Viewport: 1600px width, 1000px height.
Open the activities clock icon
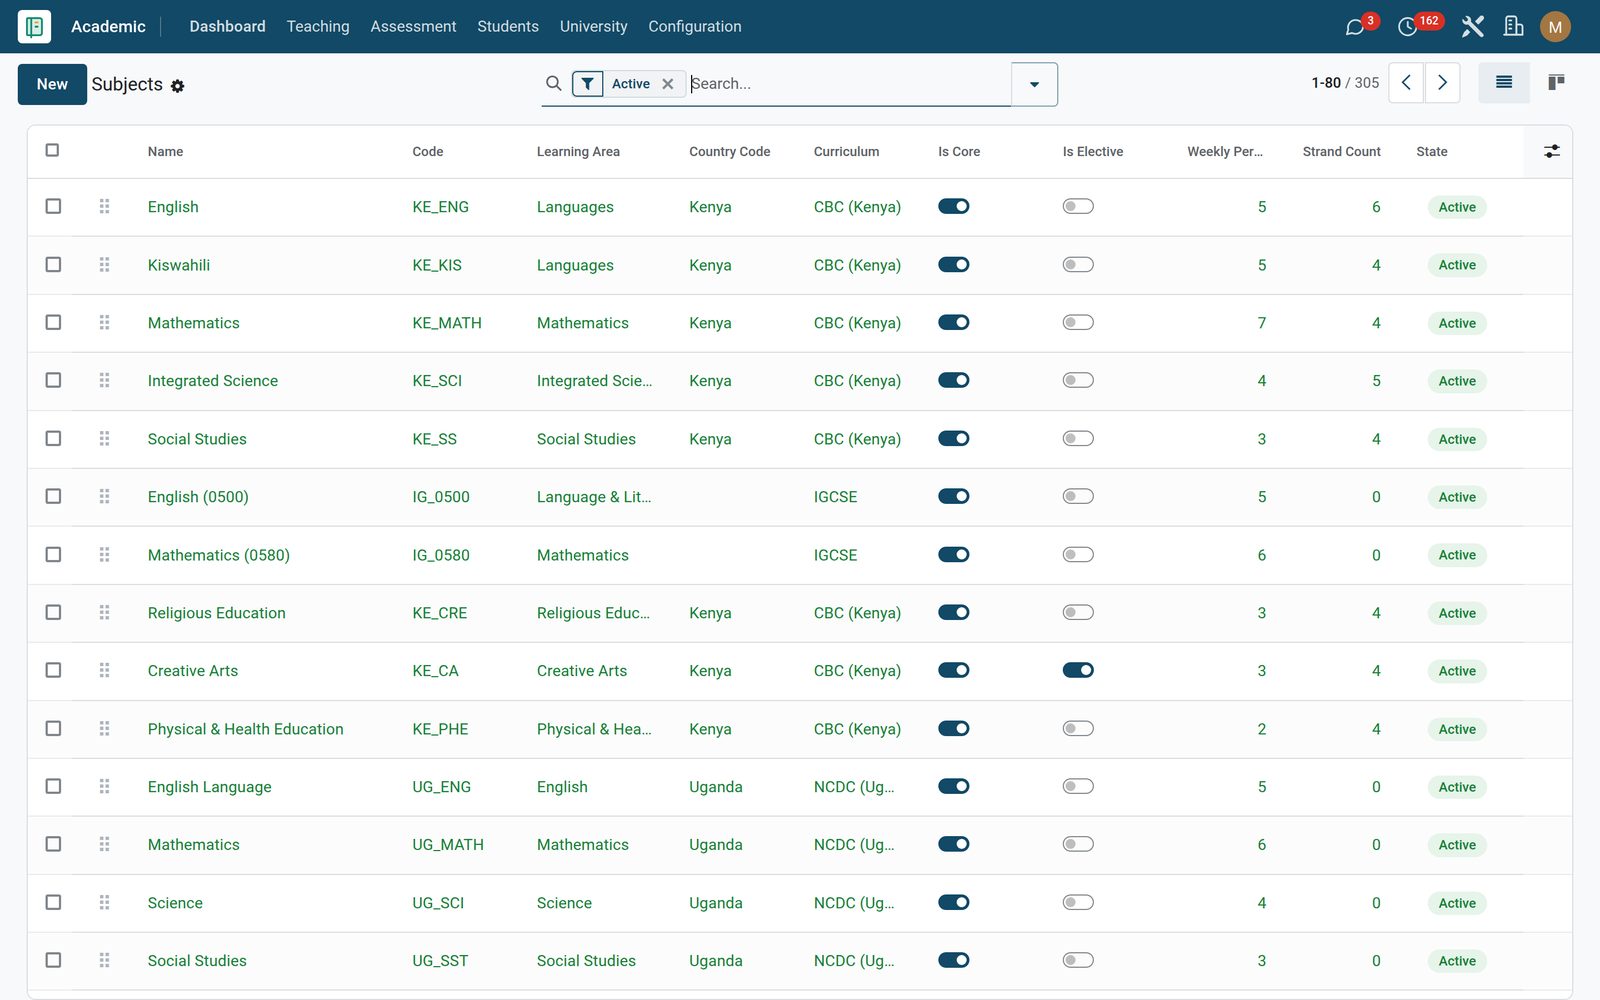tap(1408, 27)
